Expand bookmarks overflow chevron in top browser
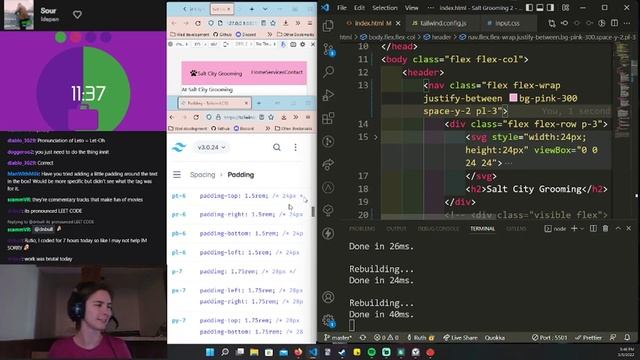This screenshot has height=360, width=640. [x=269, y=35]
